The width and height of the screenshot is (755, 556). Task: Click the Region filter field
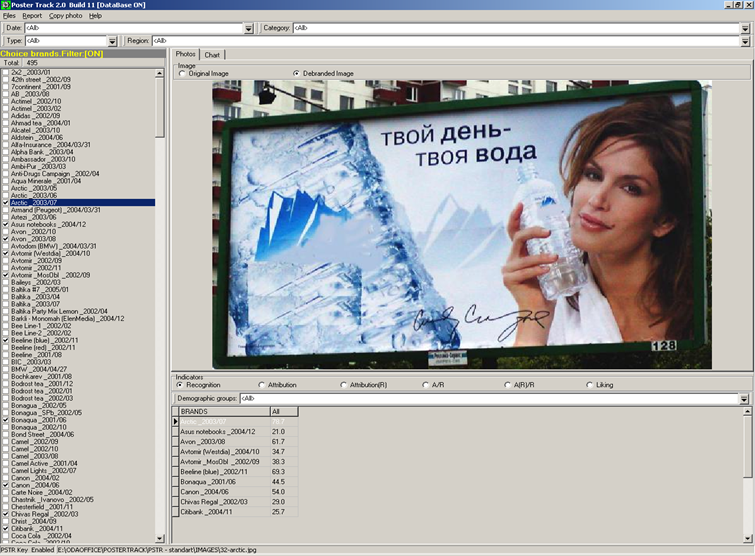pos(446,41)
